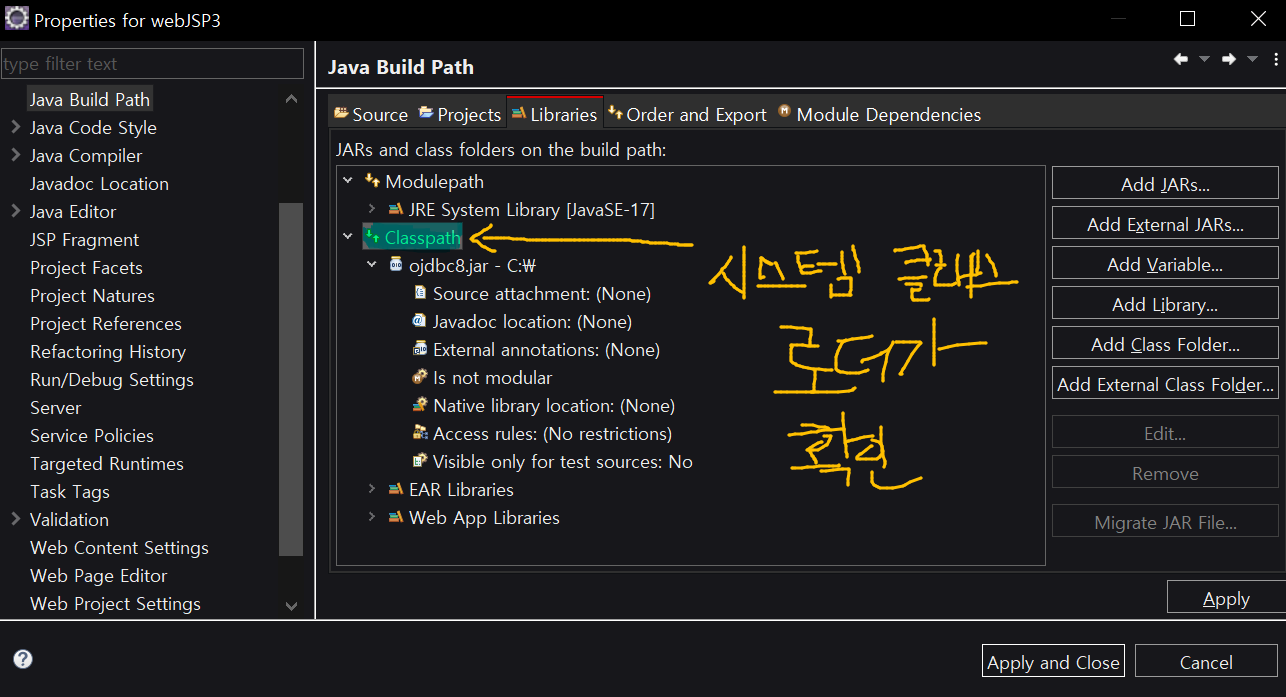Open the three-dot view menu

pos(1276,59)
